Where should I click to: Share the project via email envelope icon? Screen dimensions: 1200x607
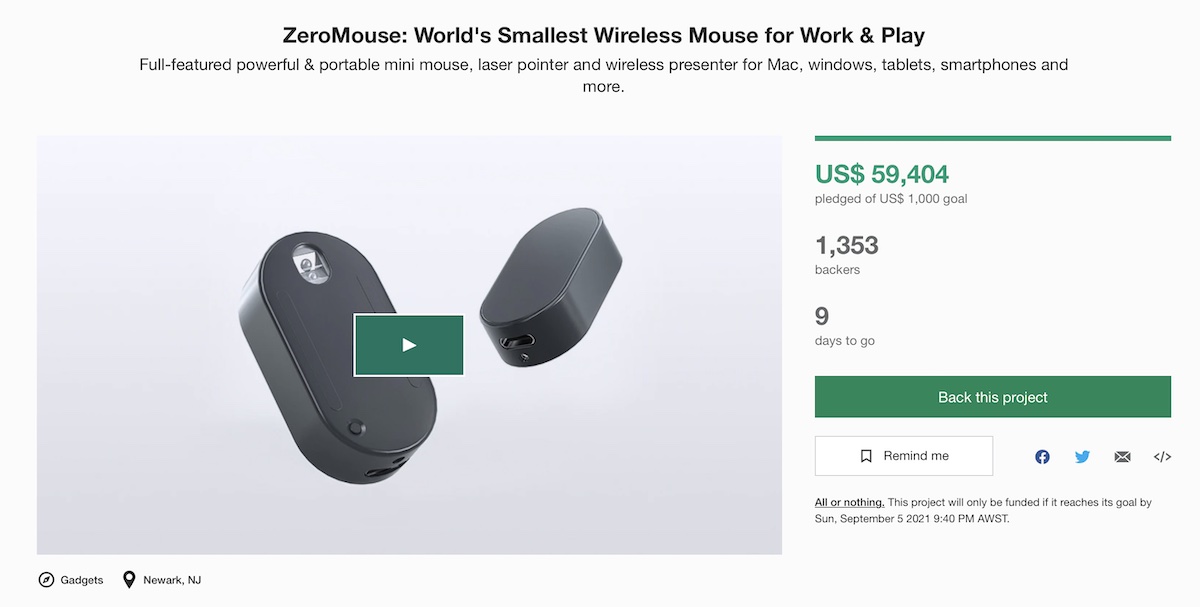(1122, 456)
